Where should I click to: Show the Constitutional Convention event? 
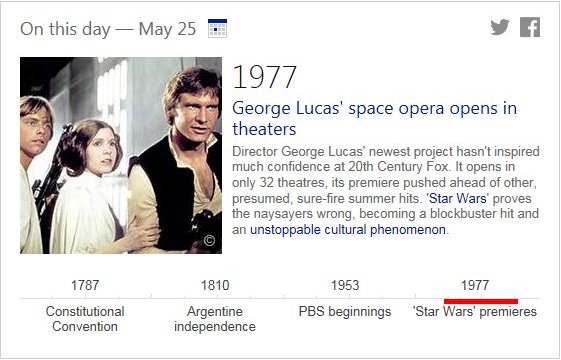tap(85, 319)
